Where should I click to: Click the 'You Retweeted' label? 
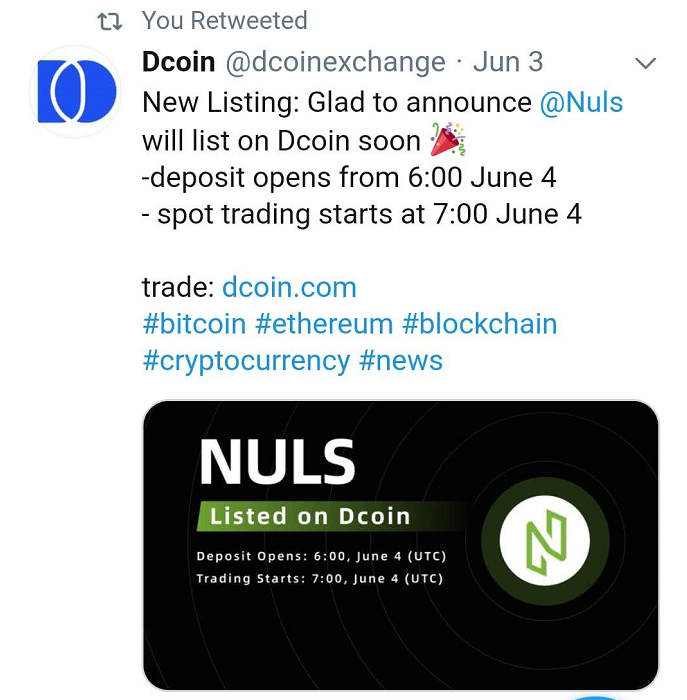click(x=225, y=21)
